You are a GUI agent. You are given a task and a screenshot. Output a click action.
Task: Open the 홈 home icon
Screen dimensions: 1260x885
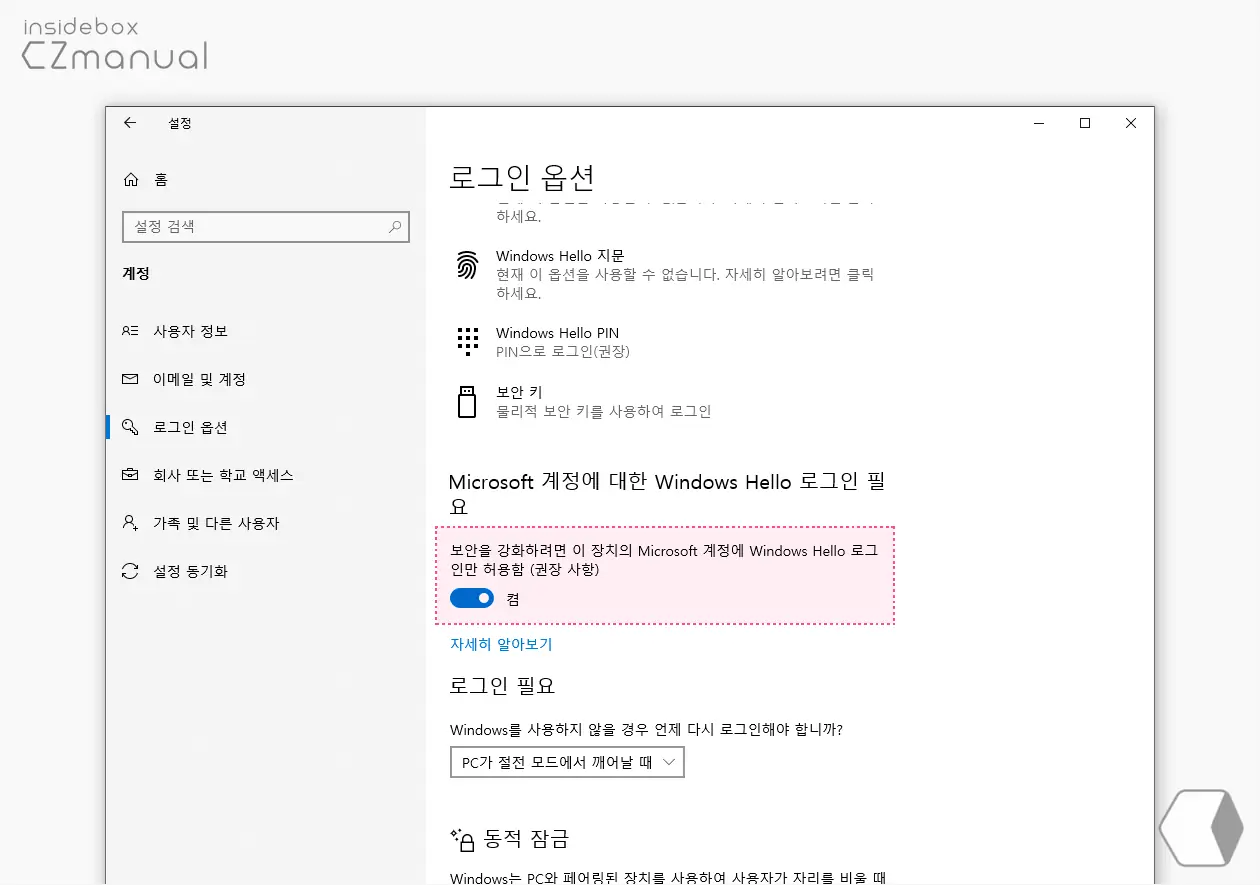131,180
